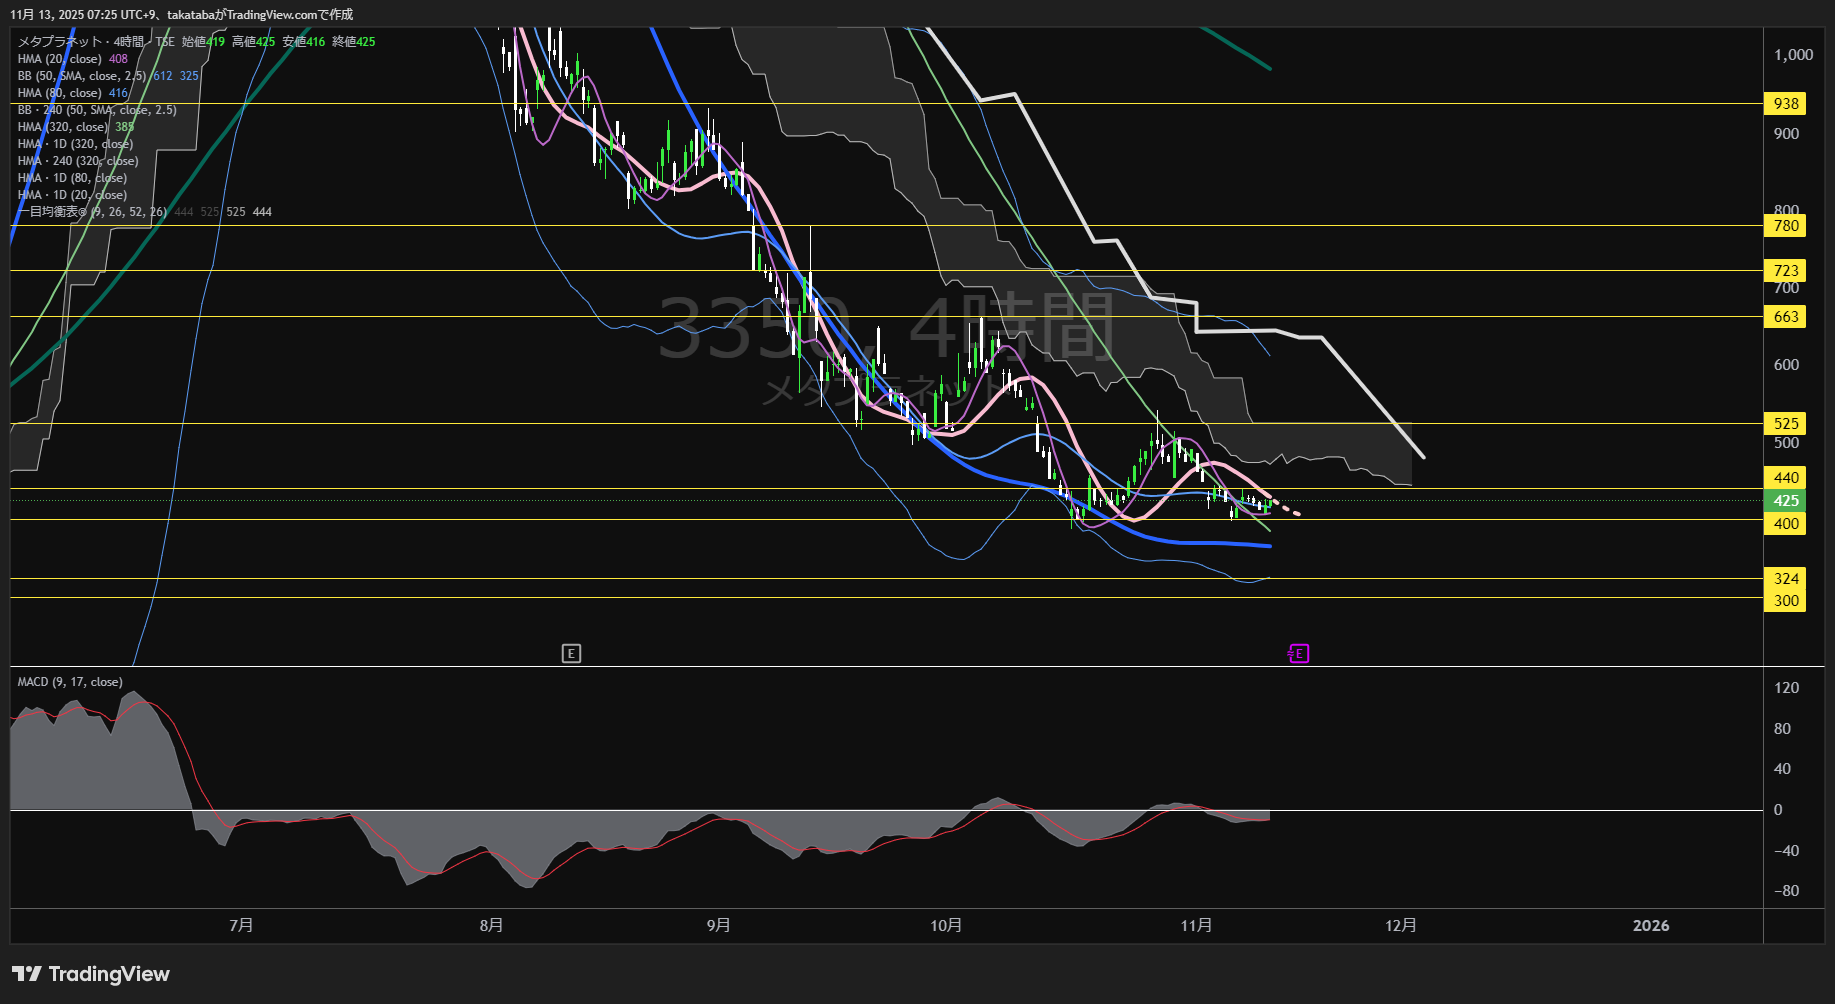Select the 938 price level label

tap(1785, 104)
